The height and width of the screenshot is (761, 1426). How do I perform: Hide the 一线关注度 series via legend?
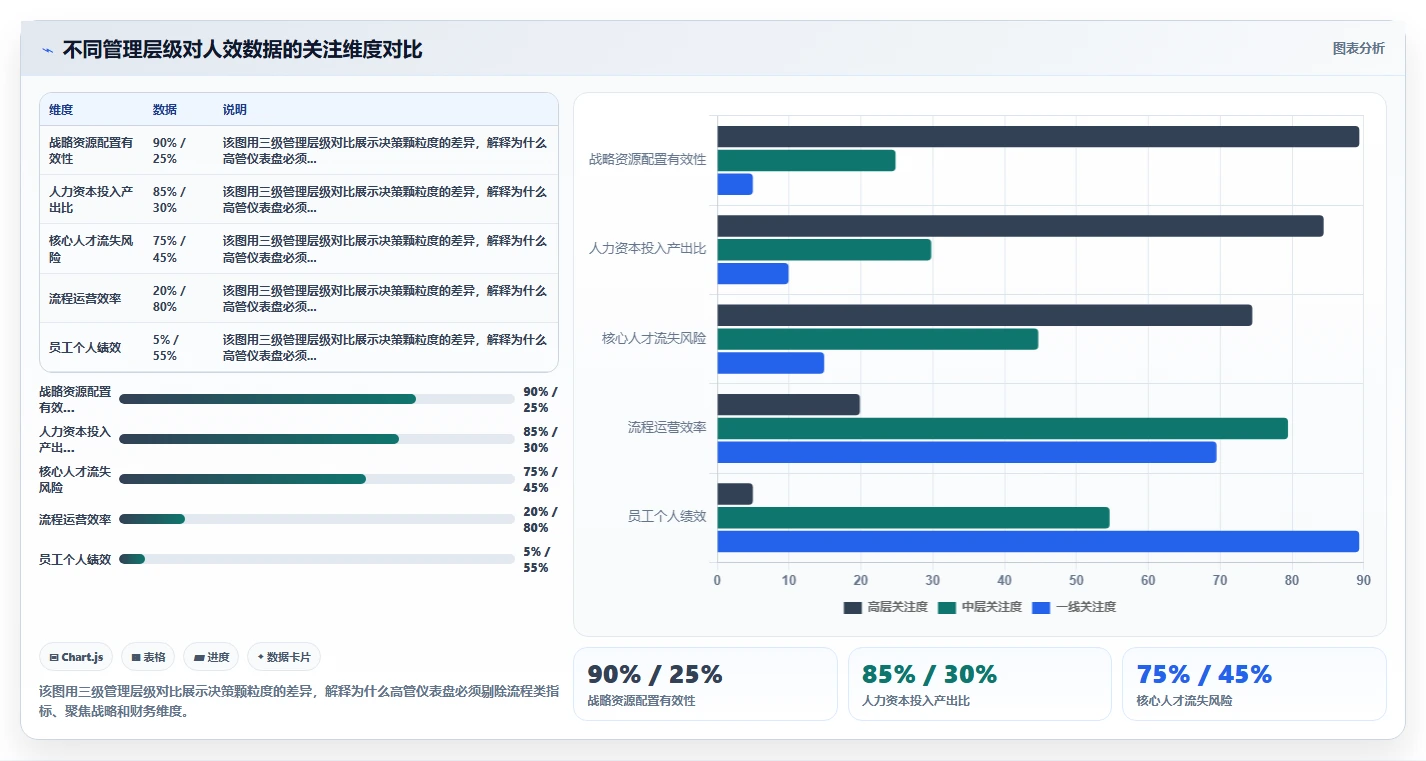1074,607
